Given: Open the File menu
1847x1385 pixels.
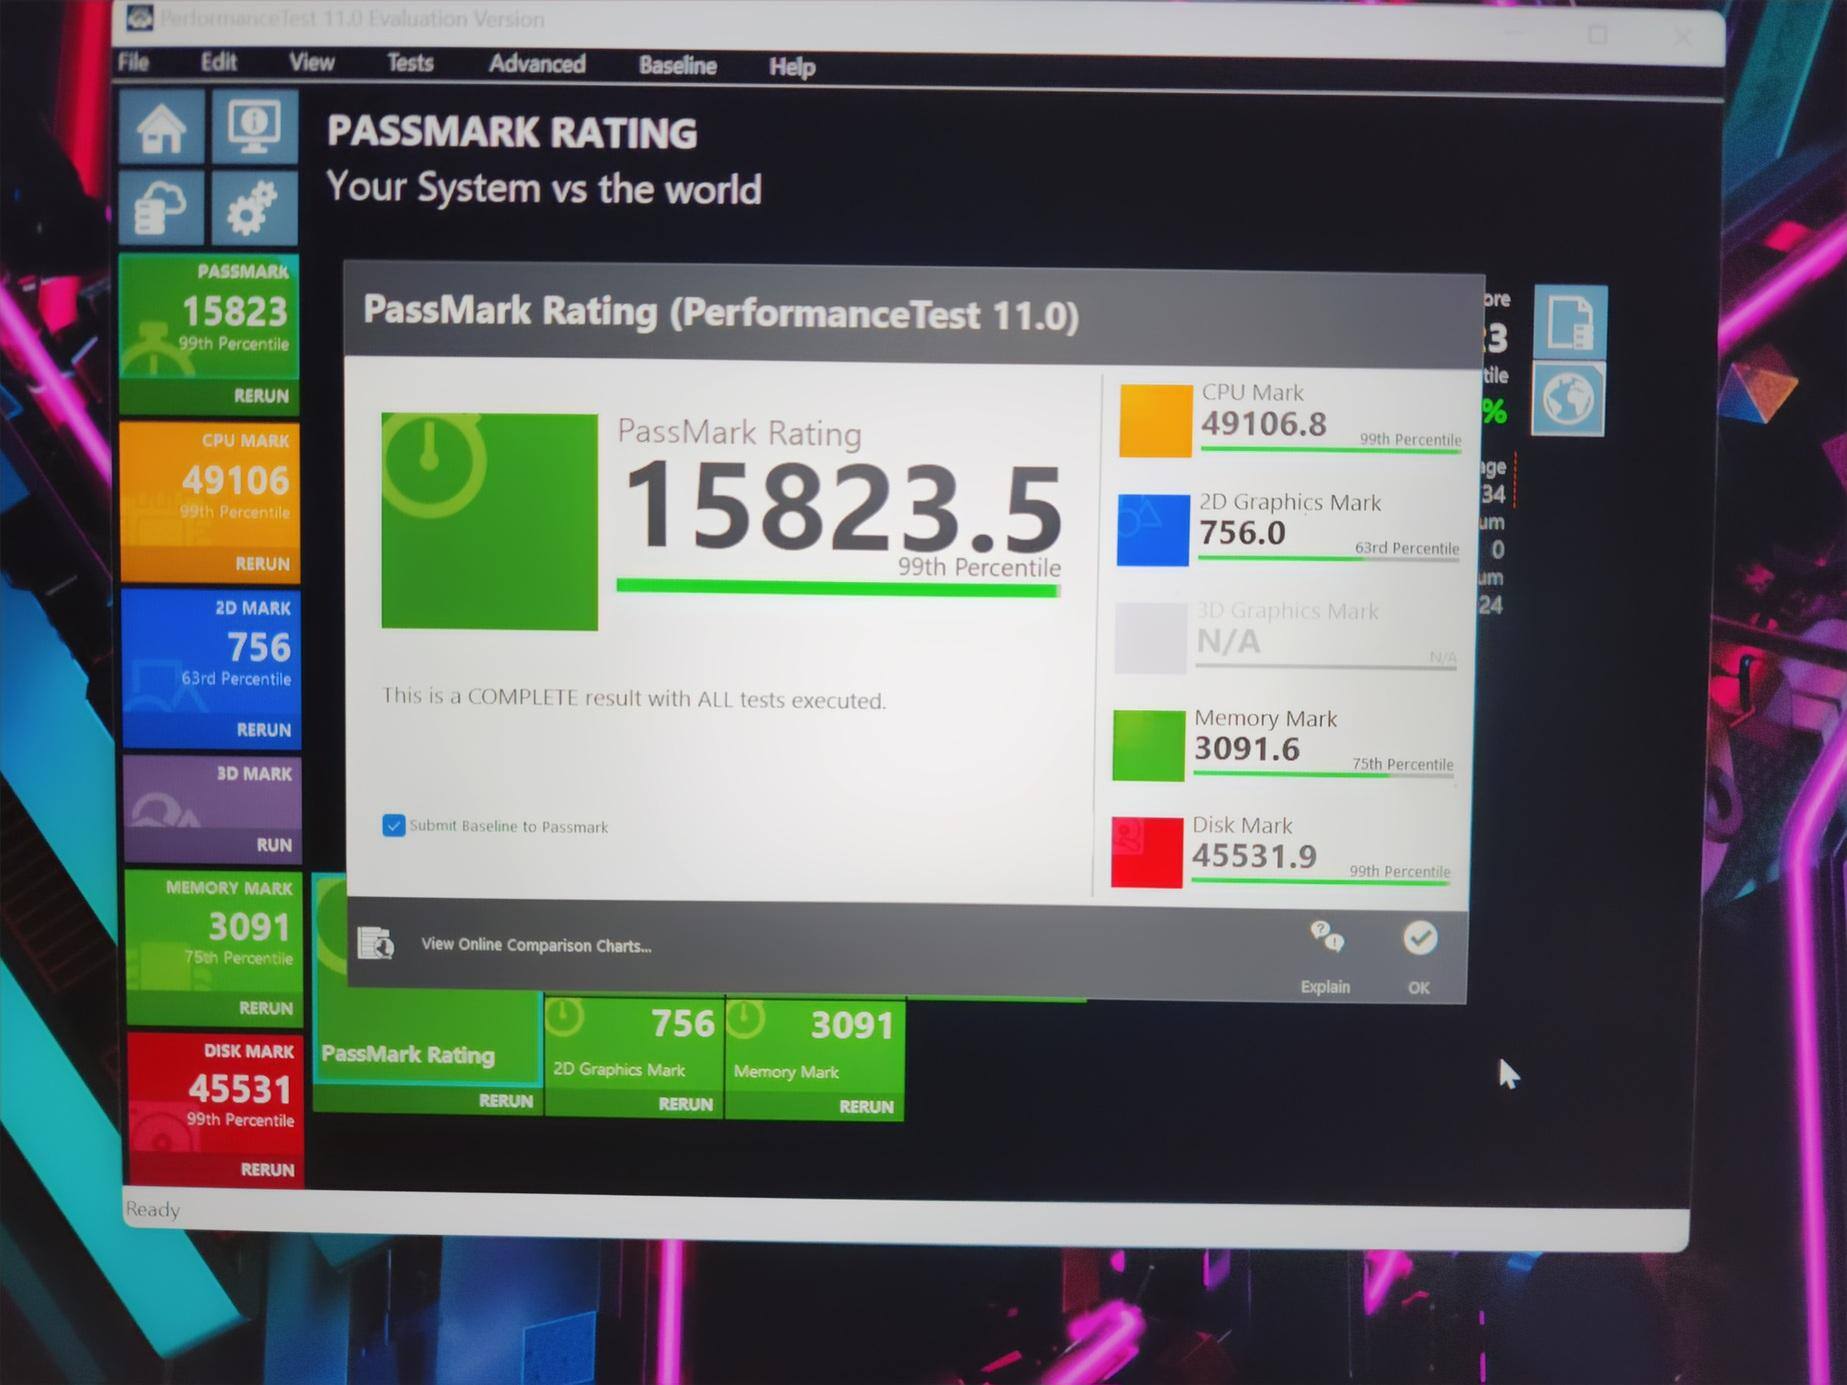Looking at the screenshot, I should (x=134, y=62).
